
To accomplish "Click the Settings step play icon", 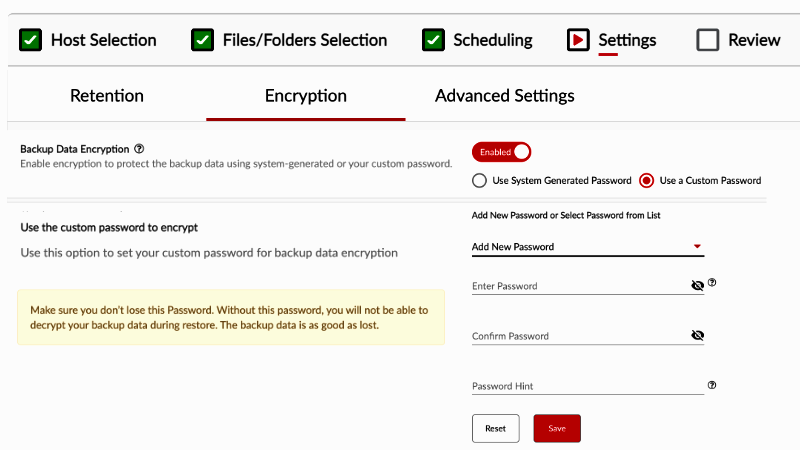I will (x=578, y=40).
